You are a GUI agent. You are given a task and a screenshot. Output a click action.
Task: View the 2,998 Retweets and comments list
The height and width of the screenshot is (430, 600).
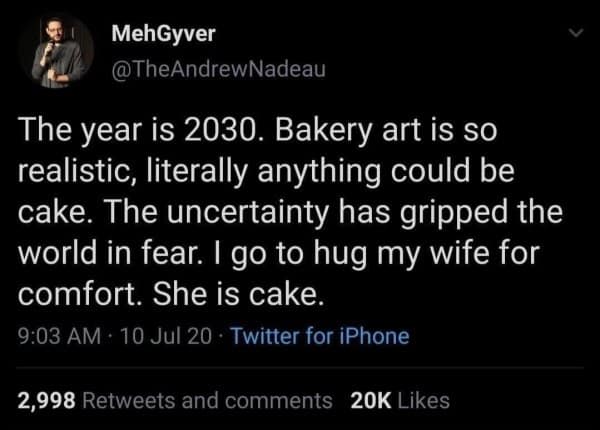175,400
